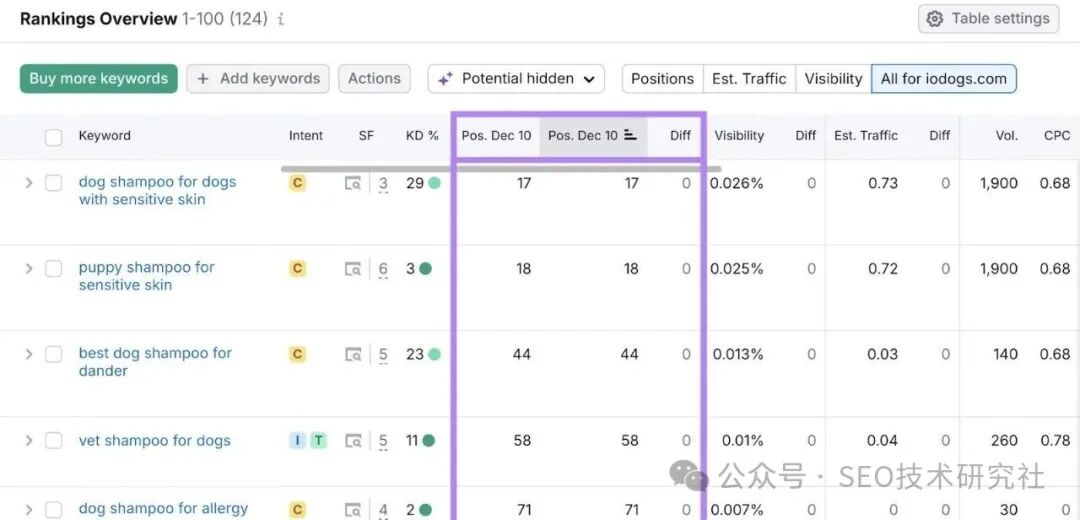The image size is (1080, 520).
Task: Click the horizontal scrollbar under the header
Action: tap(500, 169)
